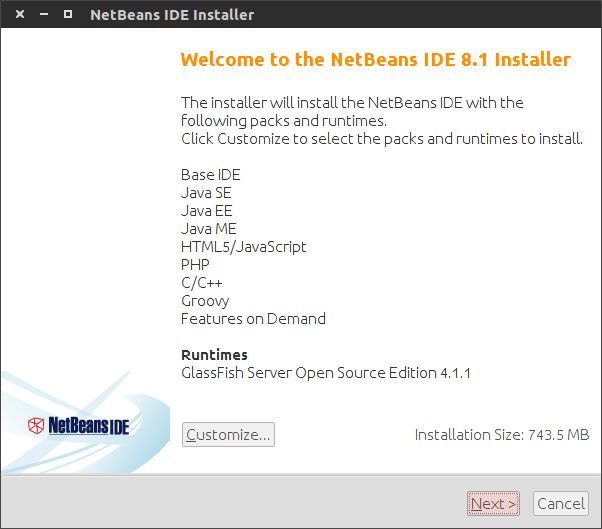Viewport: 602px width, 529px height.
Task: Select the 'Java EE' pack text
Action: point(207,211)
